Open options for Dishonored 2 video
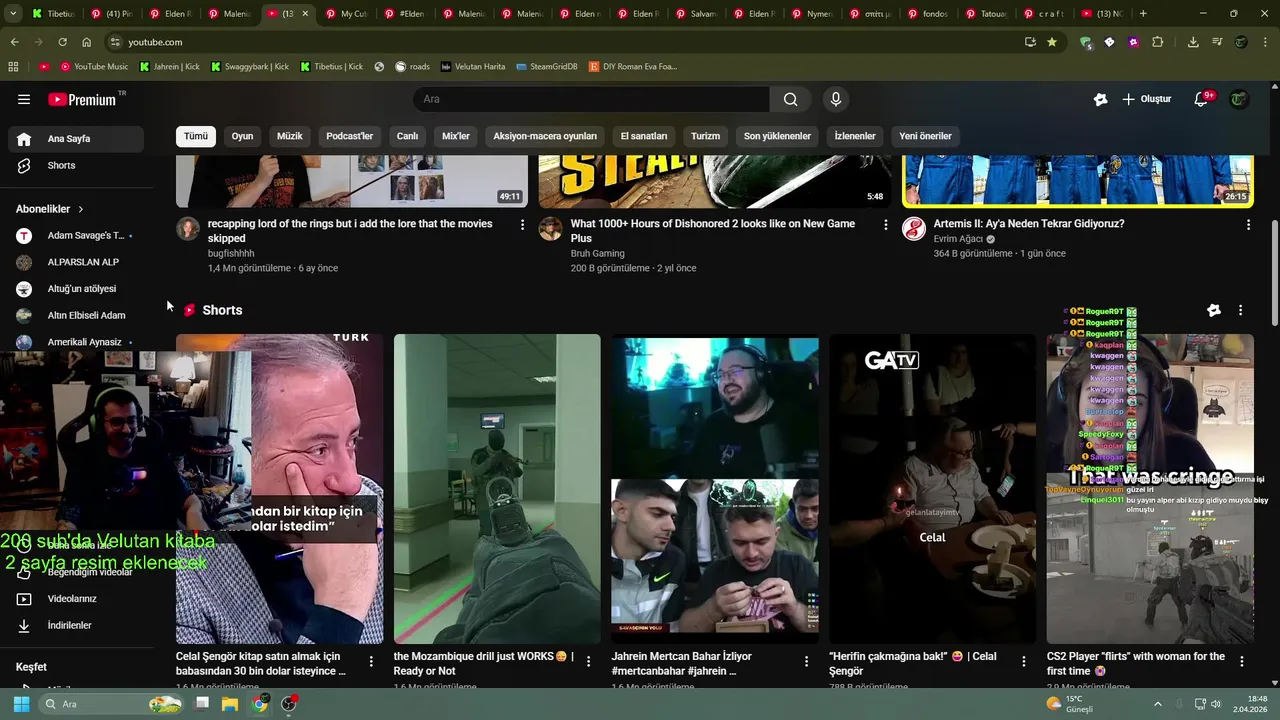The image size is (1280, 720). pos(885,225)
